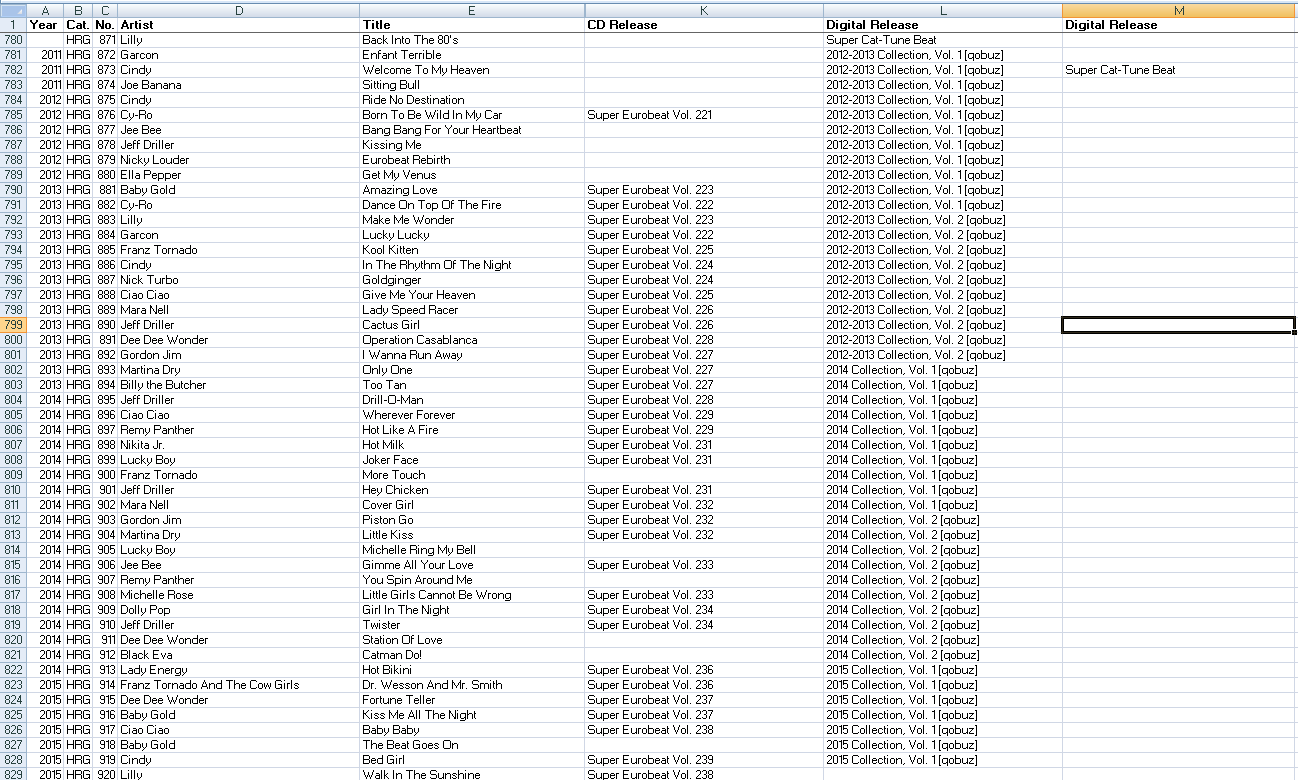Click the active empty cell in column M

[x=1178, y=325]
